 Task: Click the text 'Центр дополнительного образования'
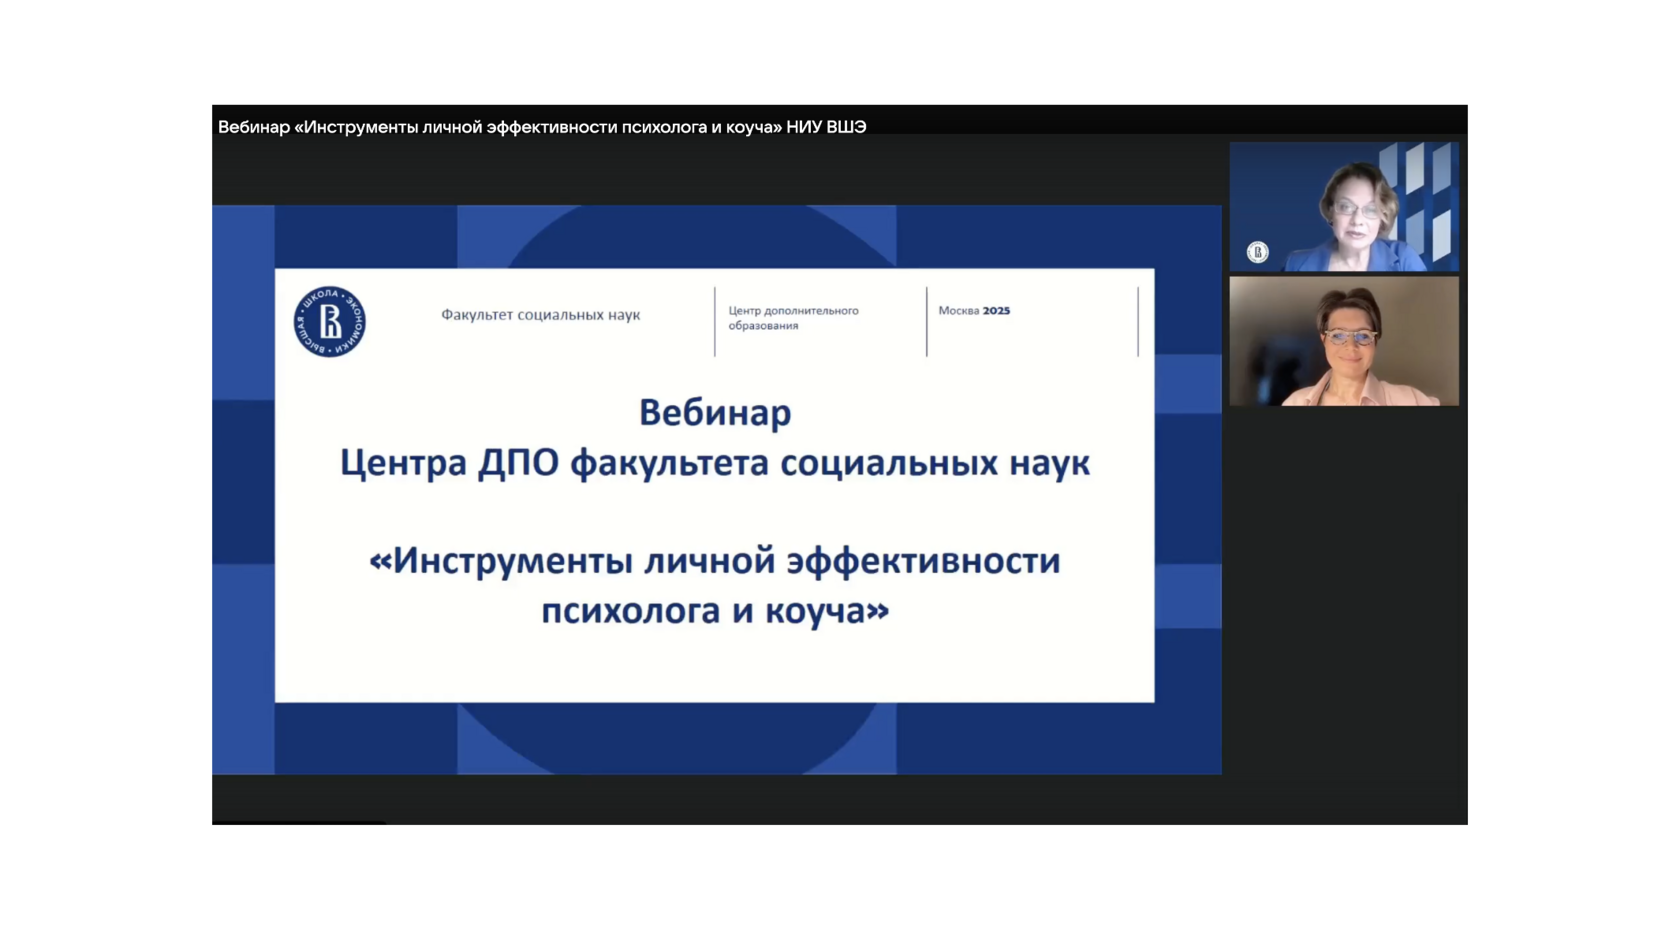point(793,318)
